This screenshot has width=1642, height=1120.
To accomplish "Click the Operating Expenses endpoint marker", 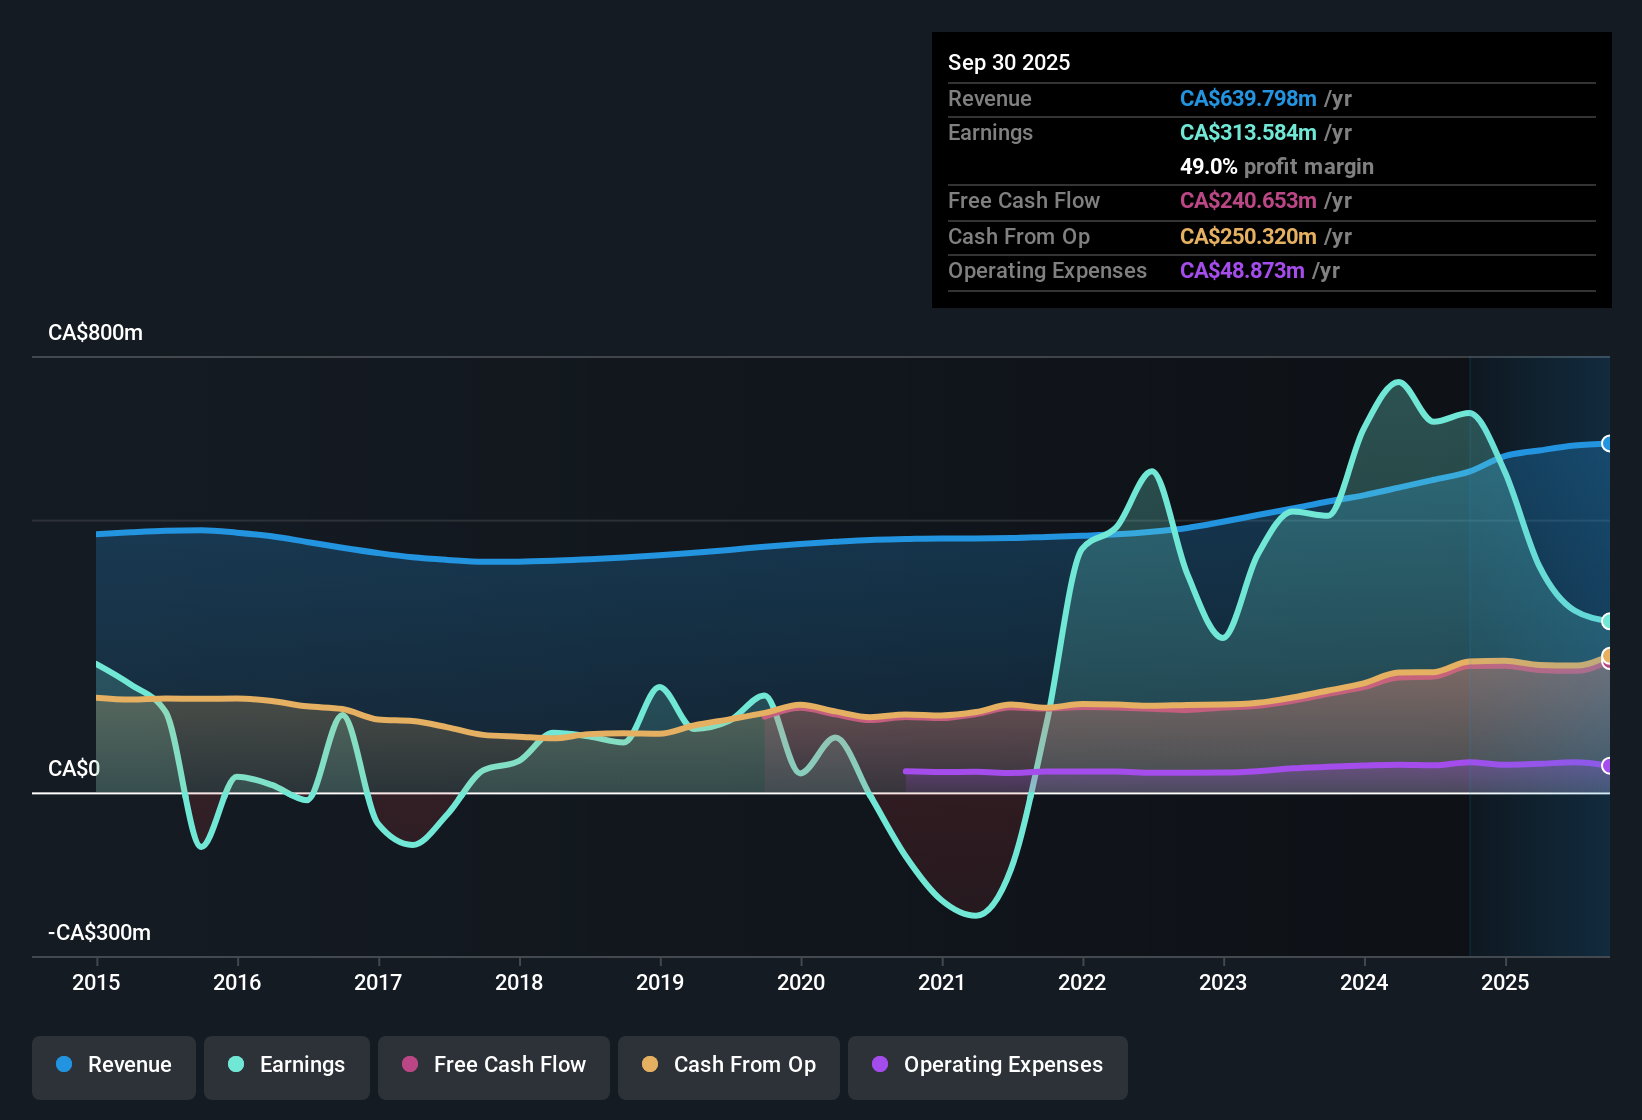I will pos(1607,766).
